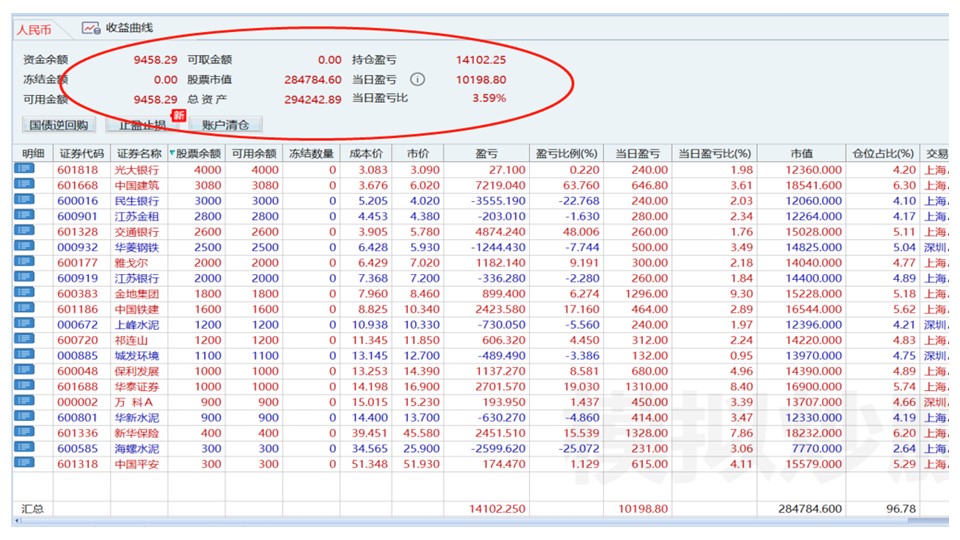960x540 pixels.
Task: Click the 当日盈亏 info circle icon
Action: pos(418,79)
